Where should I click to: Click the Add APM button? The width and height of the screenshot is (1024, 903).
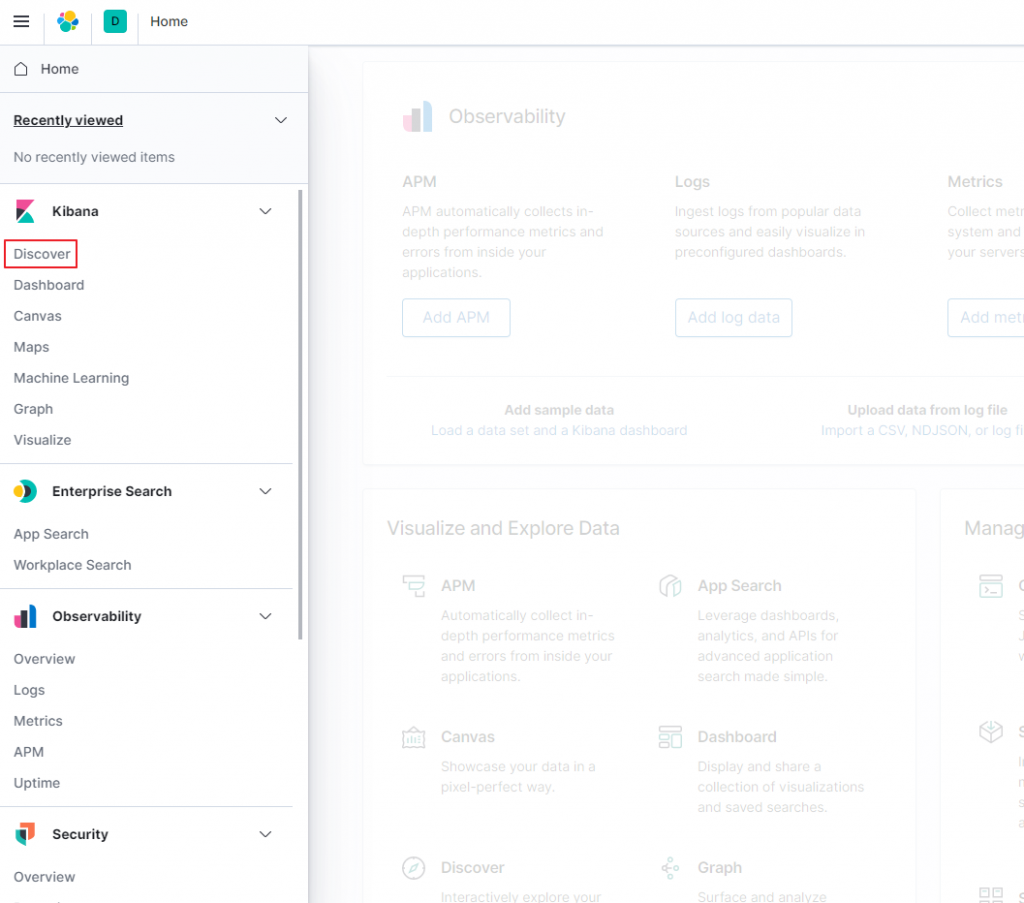tap(456, 317)
